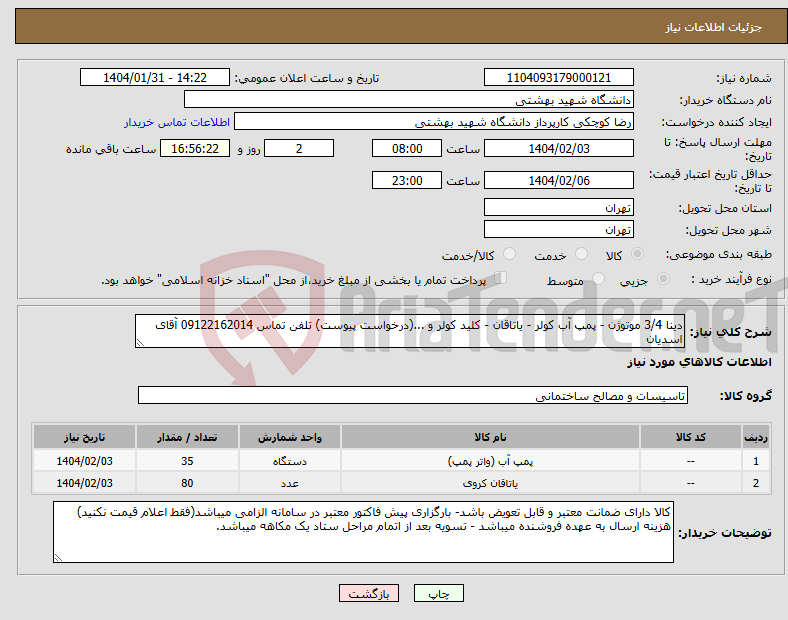
Task: Click the resize handle of شرح کلی نیاز box
Action: tap(140, 343)
